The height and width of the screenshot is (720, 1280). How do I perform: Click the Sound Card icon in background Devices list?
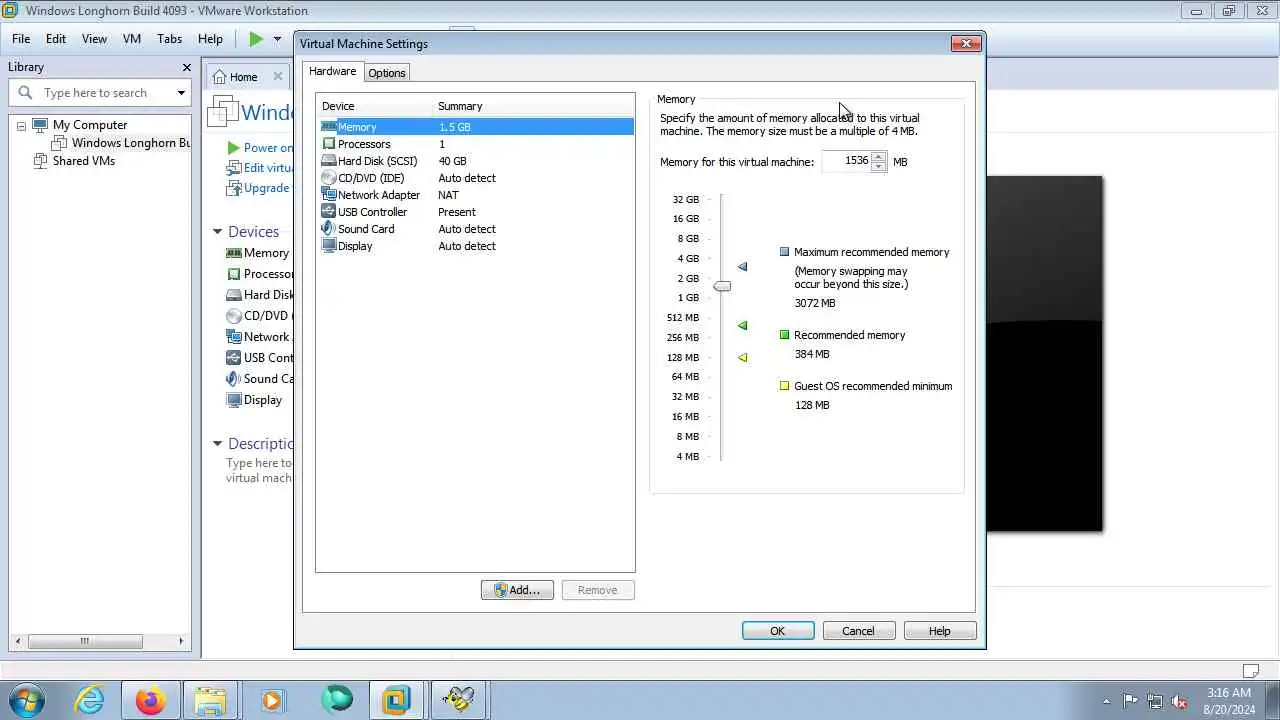click(234, 379)
